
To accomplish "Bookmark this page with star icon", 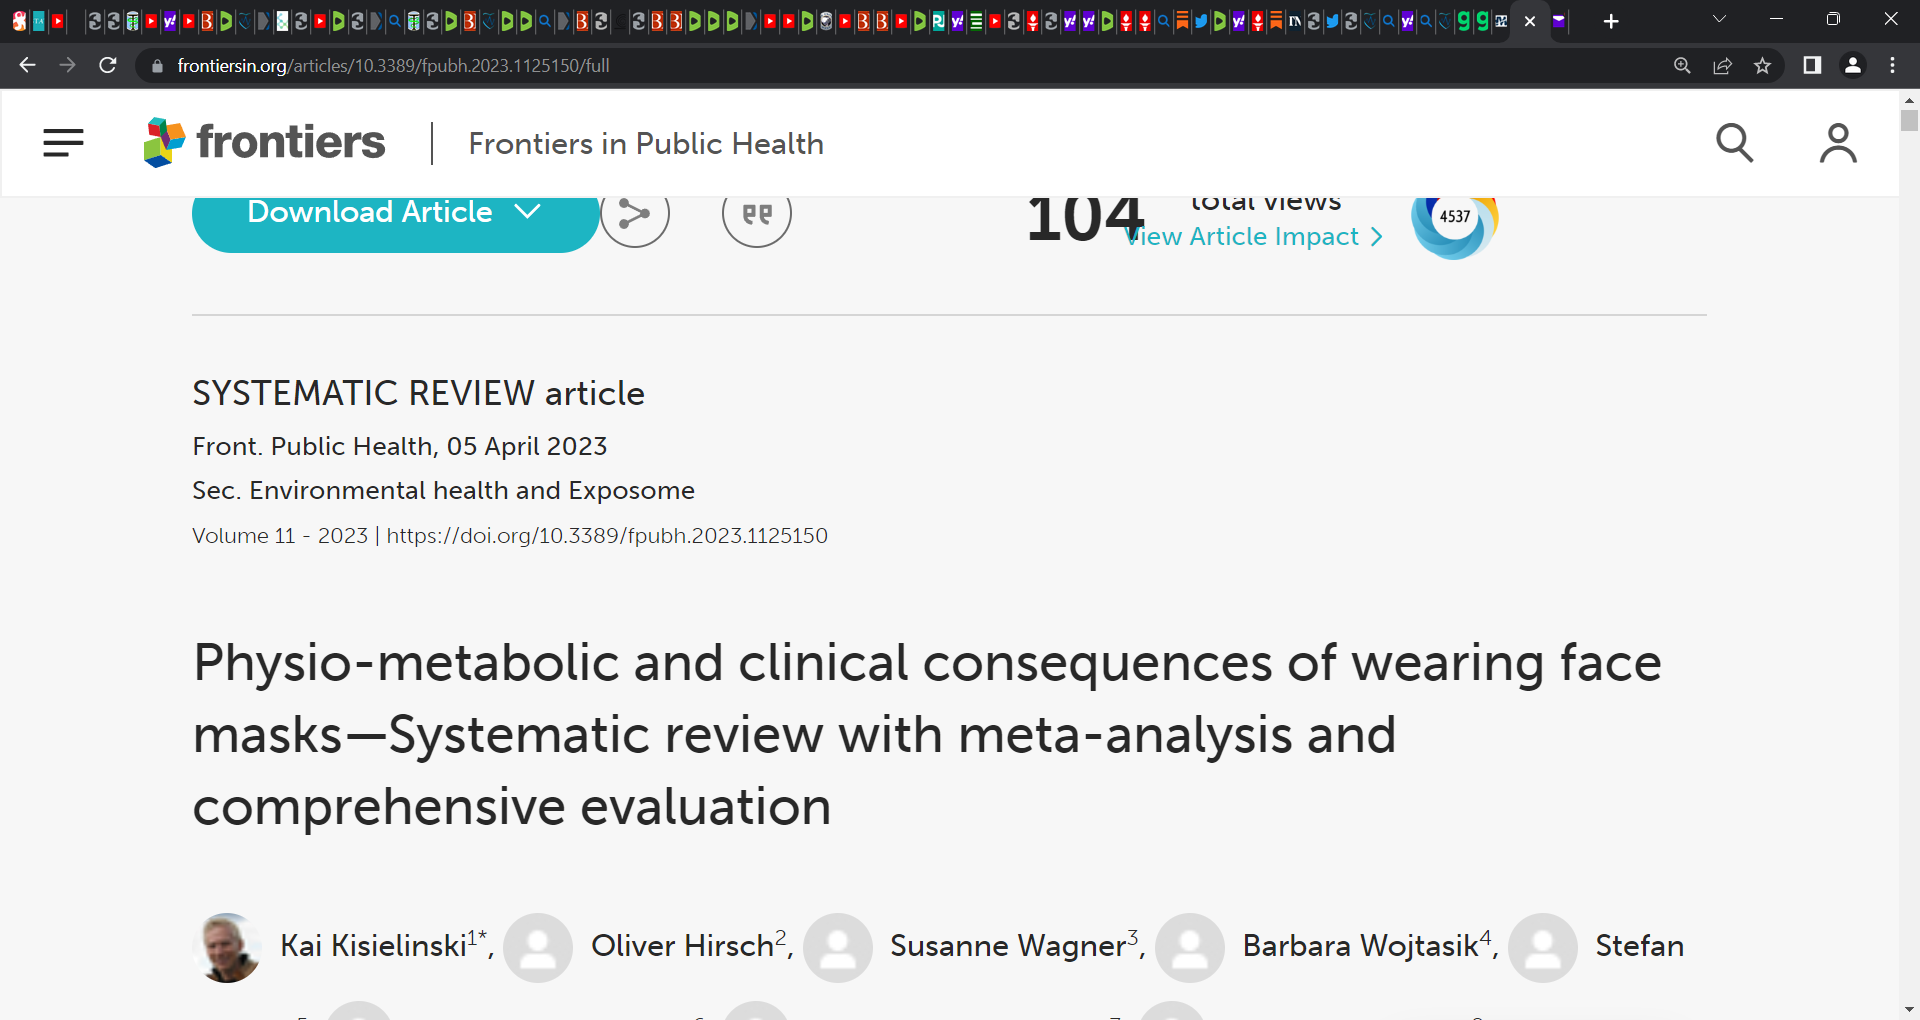I will pyautogui.click(x=1762, y=66).
